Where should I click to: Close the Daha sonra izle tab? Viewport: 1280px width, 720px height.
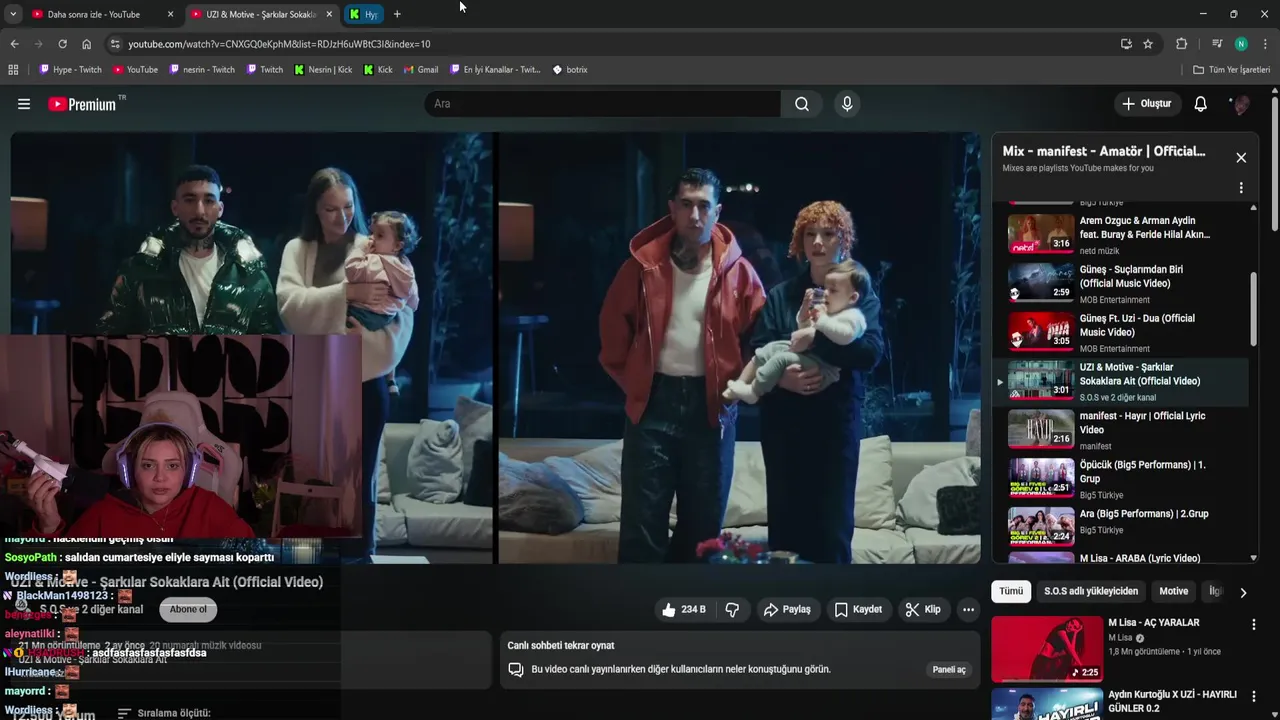point(170,14)
